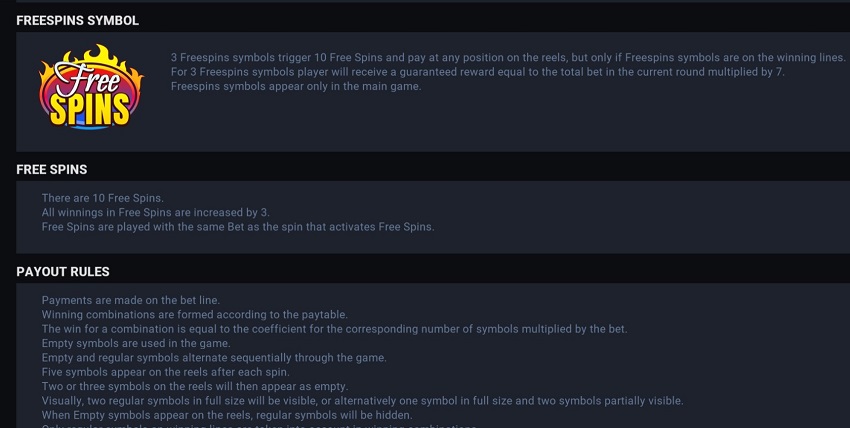The image size is (850, 428).
Task: Click the line about coefficient multiplied by the bet
Action: click(x=334, y=329)
